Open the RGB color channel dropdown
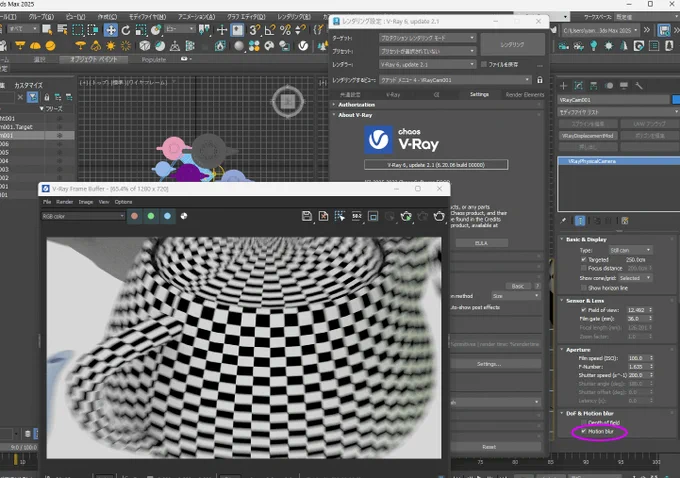This screenshot has width=680, height=478. [x=83, y=216]
